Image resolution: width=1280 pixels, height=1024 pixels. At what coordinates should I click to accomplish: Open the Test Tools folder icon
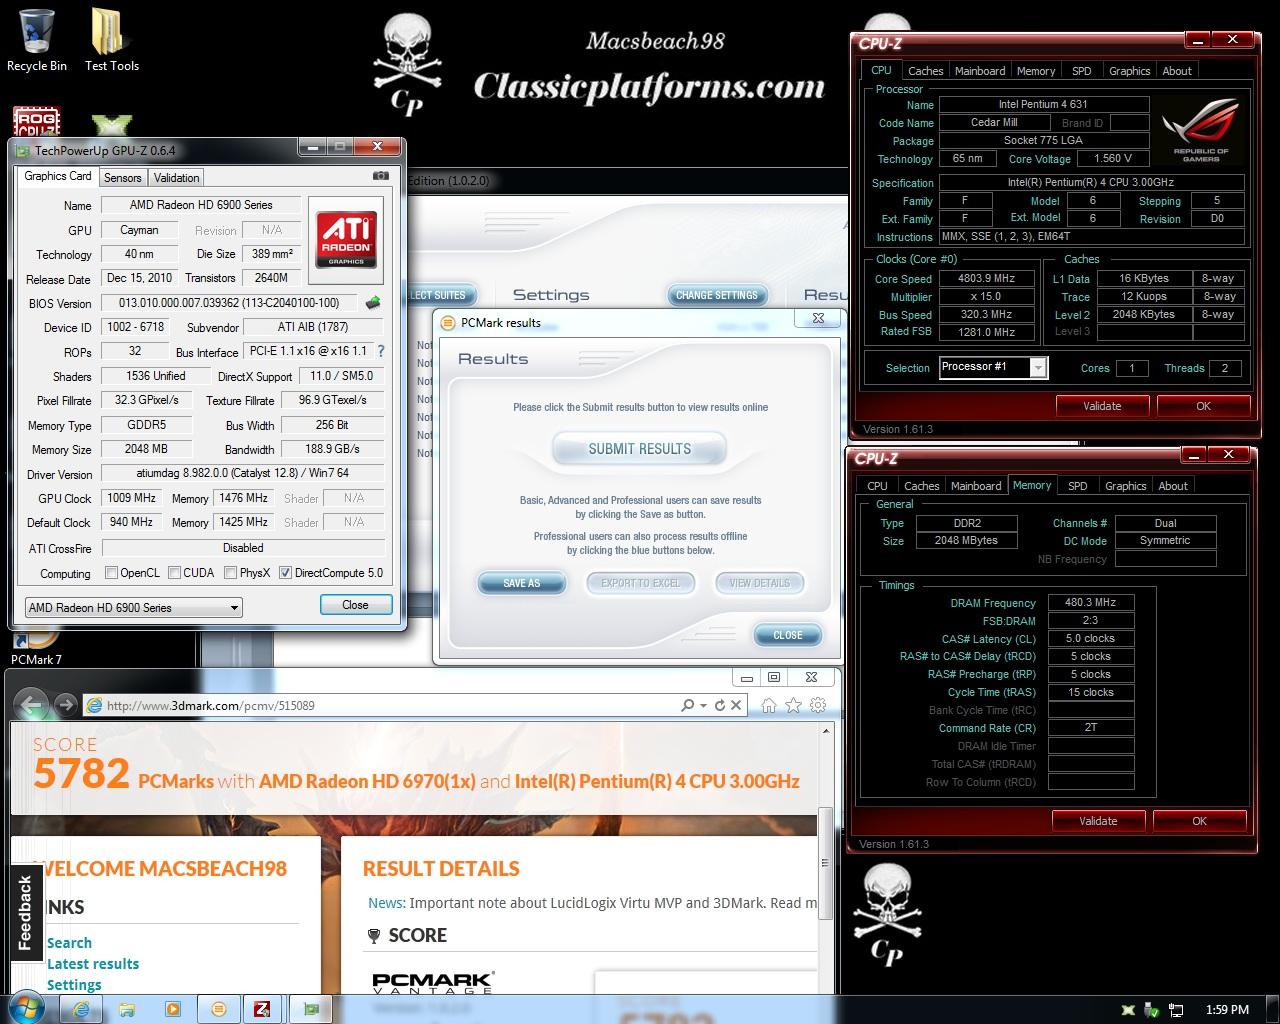111,40
